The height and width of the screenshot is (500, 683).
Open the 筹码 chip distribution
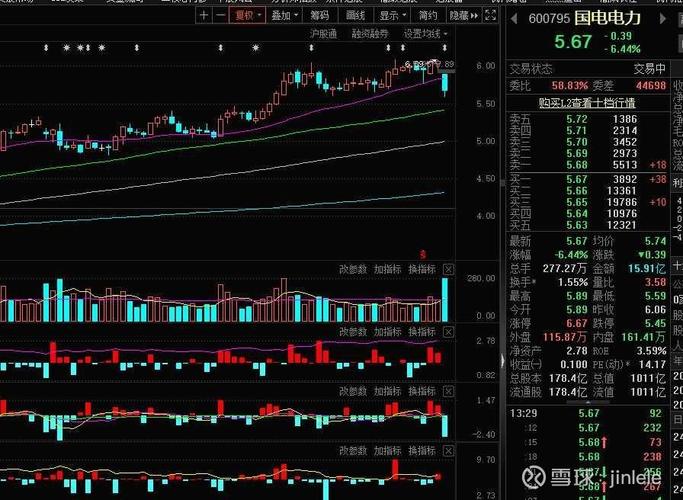click(319, 16)
